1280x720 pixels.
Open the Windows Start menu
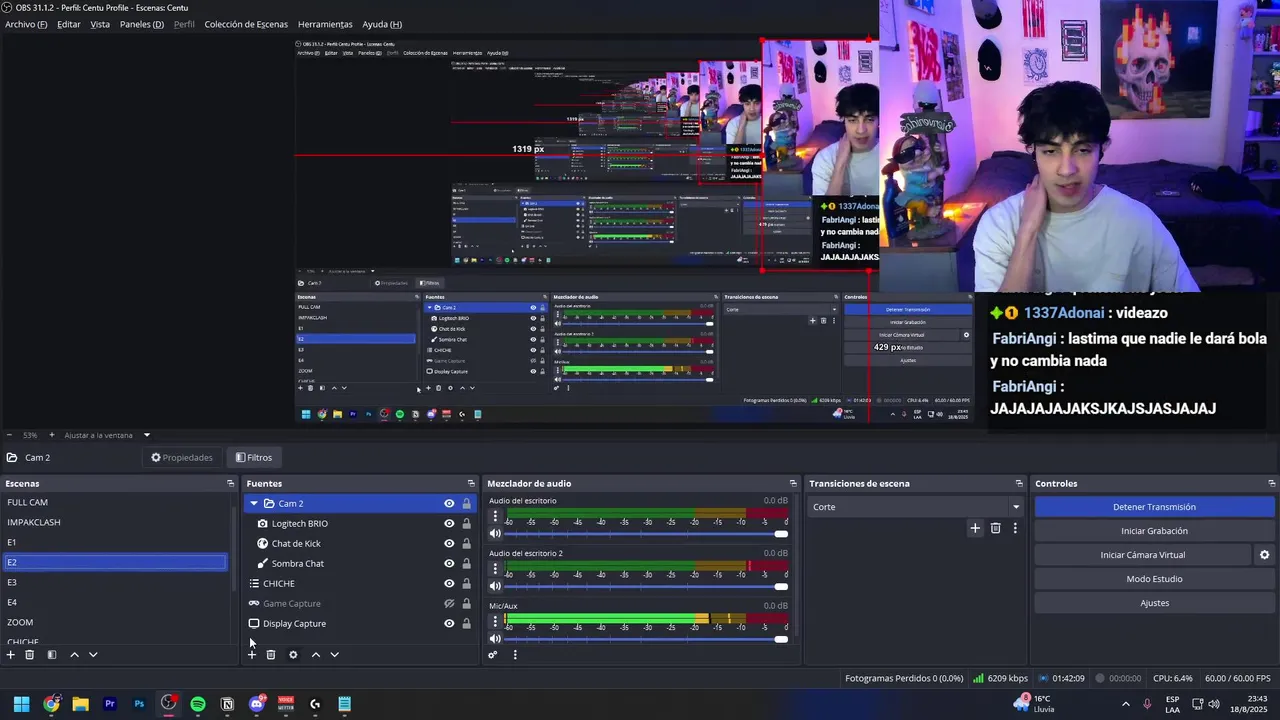[21, 704]
